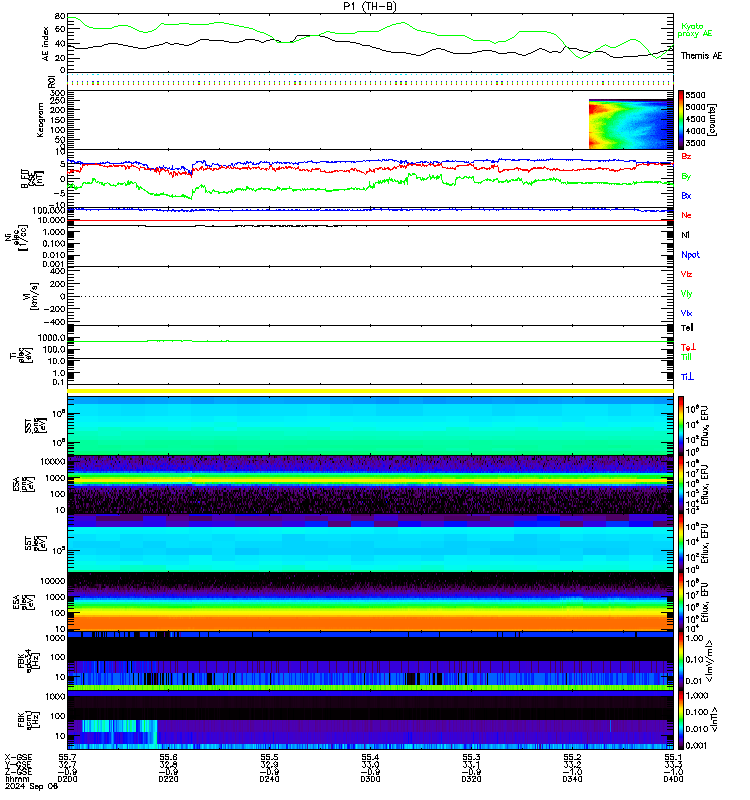750x800 pixels.
Task: Click the AE index axis label
Action: 45,43
